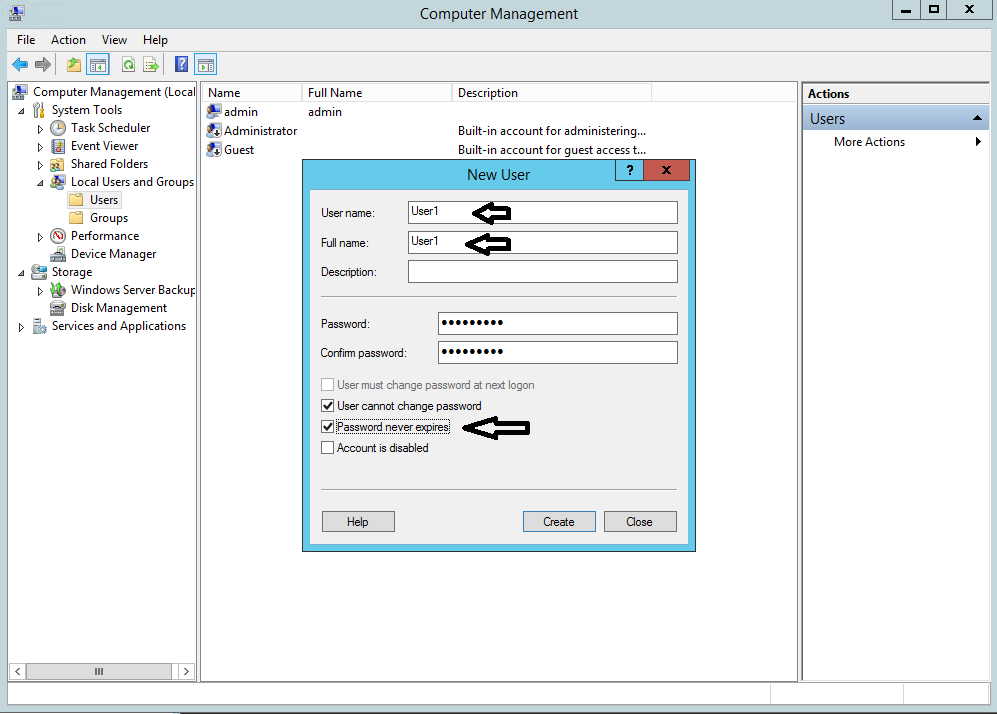
Task: Collapse the Local Users and Groups node
Action: pyautogui.click(x=40, y=183)
